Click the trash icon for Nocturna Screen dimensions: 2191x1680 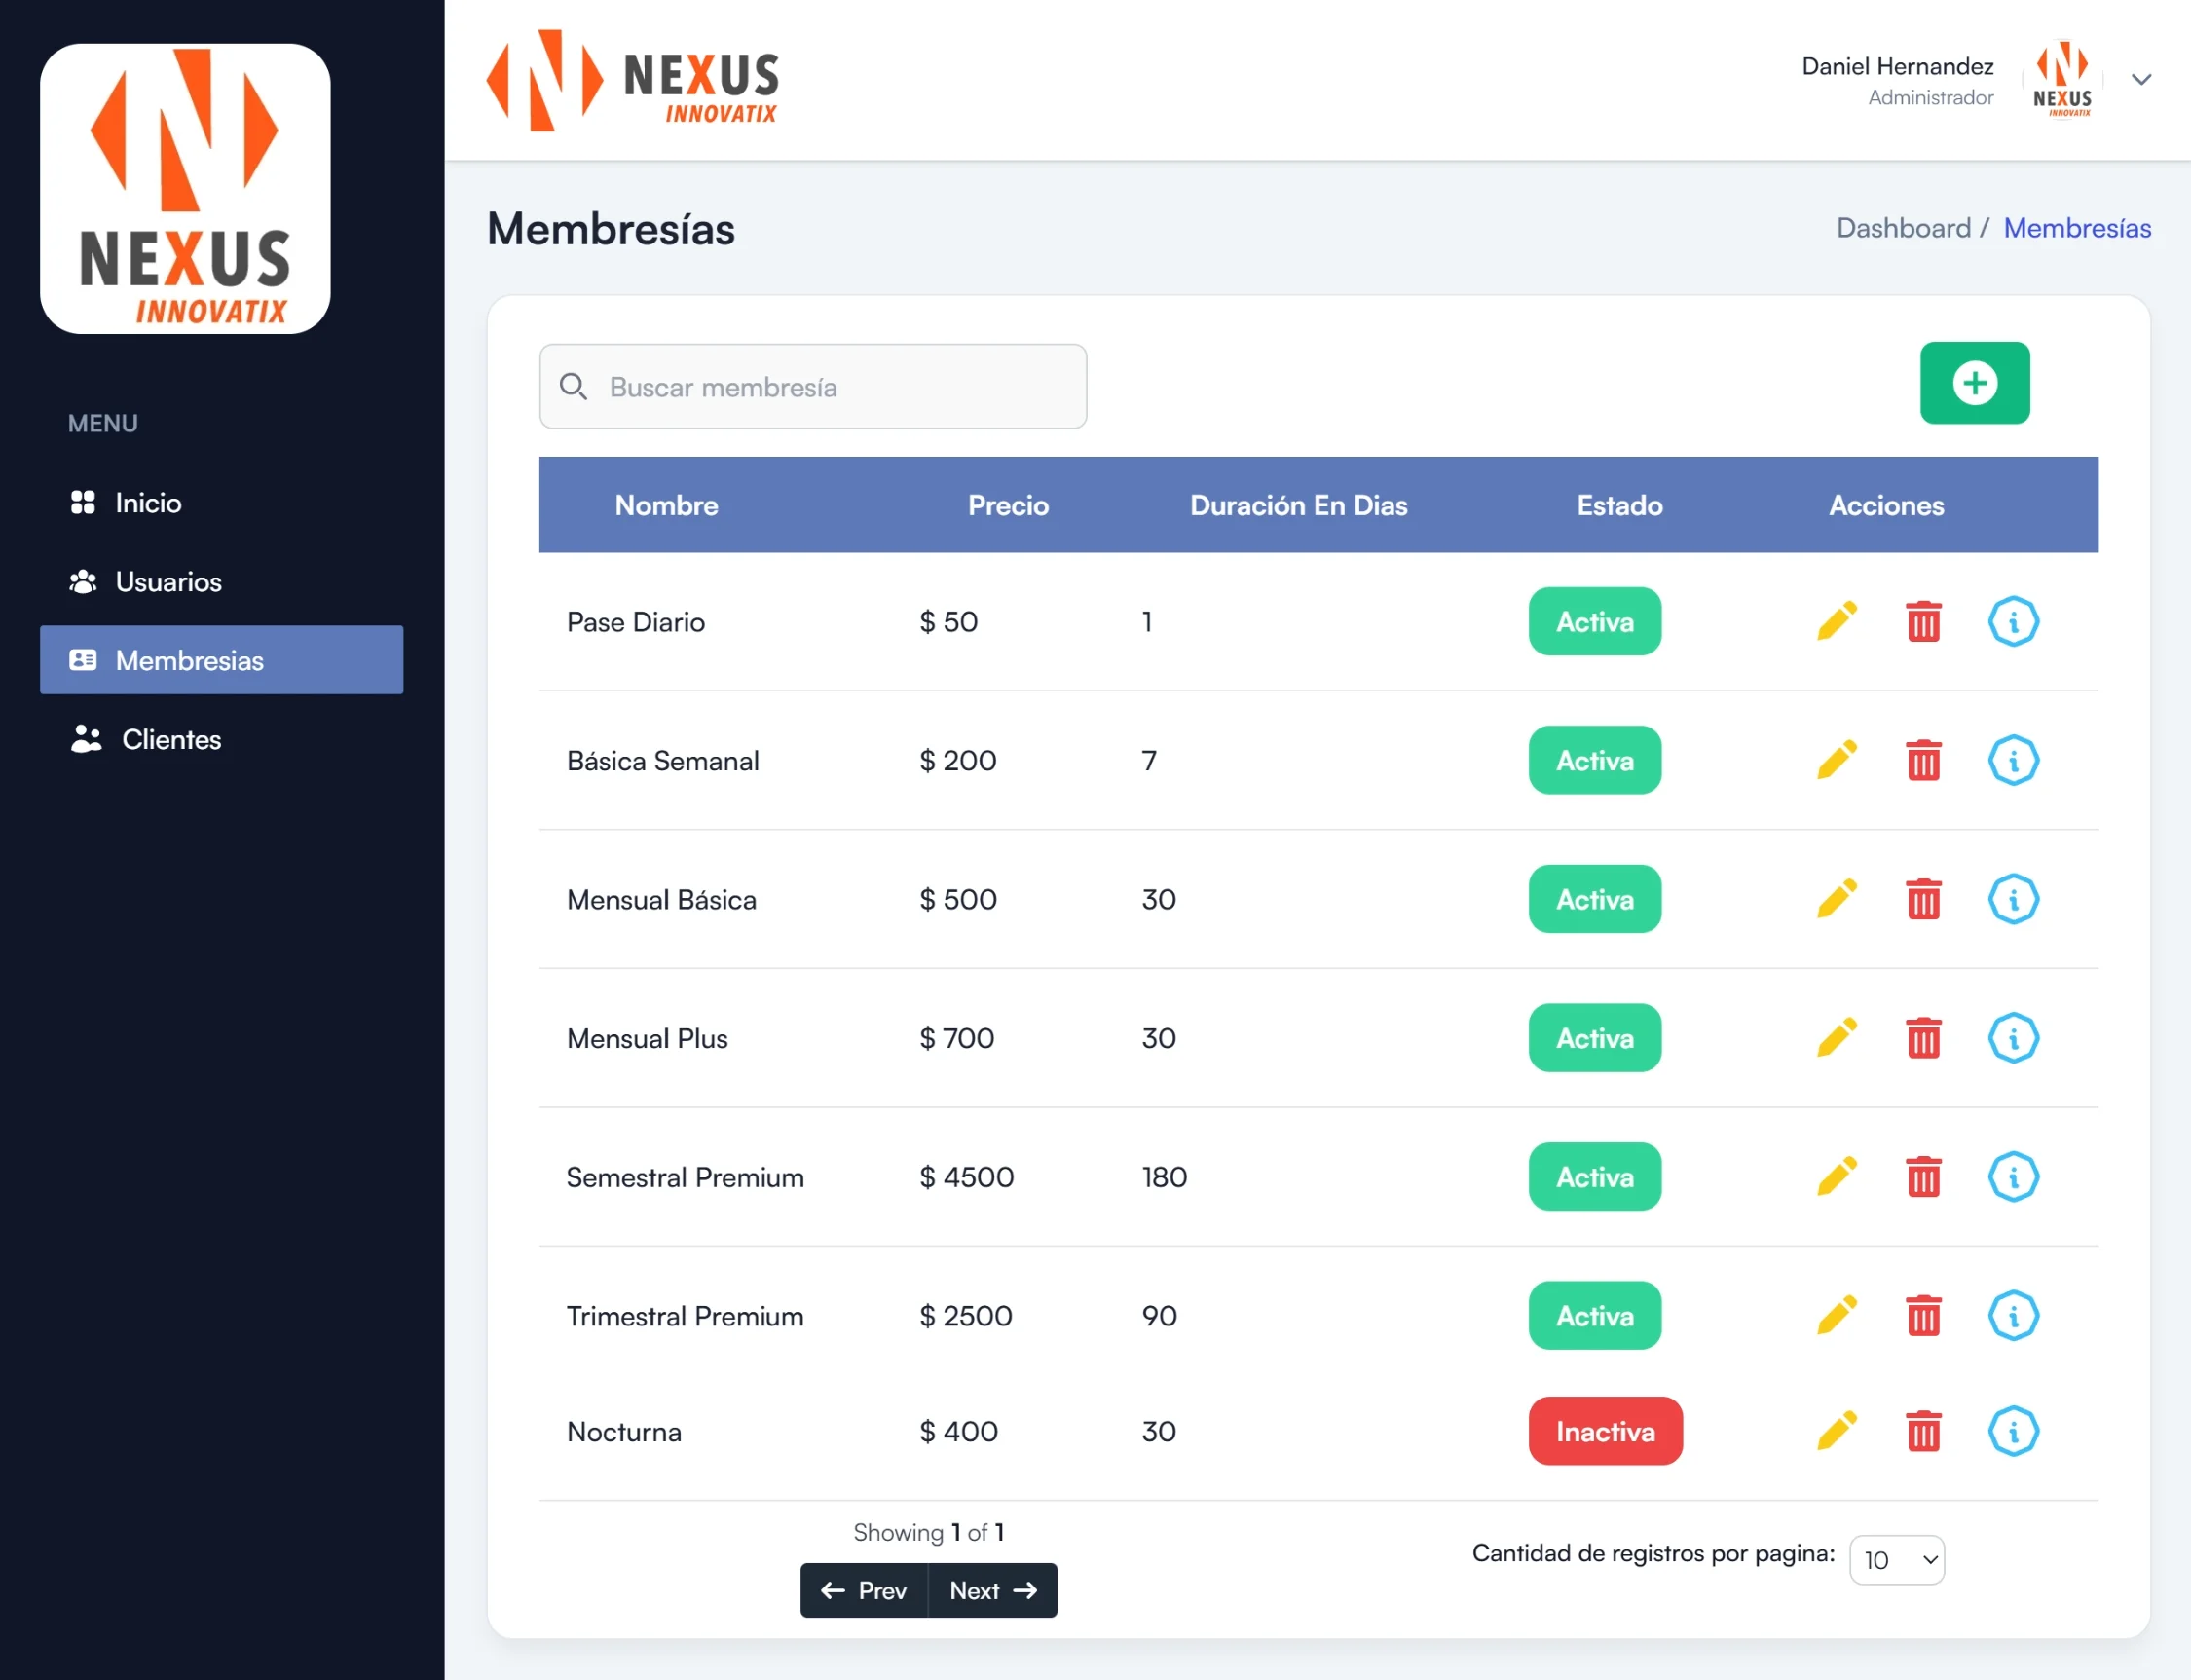click(x=1922, y=1431)
